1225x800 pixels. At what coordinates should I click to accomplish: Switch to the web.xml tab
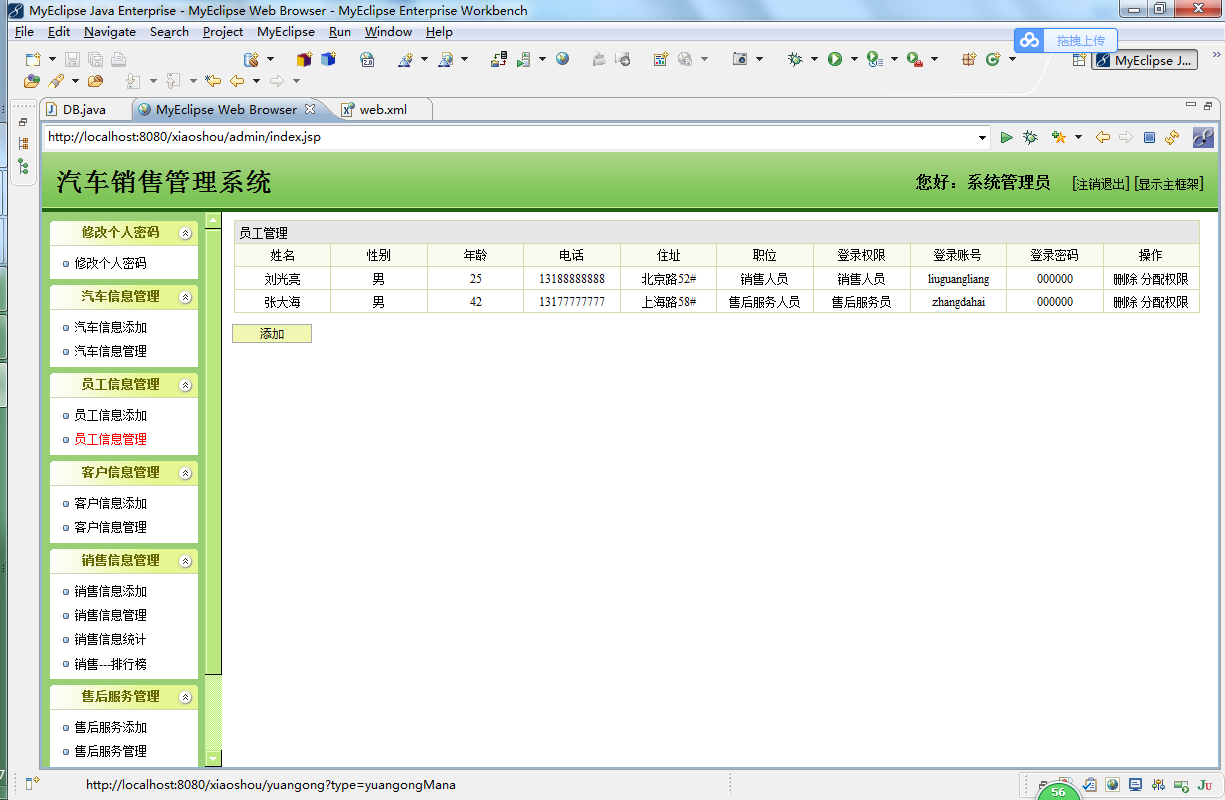[374, 109]
